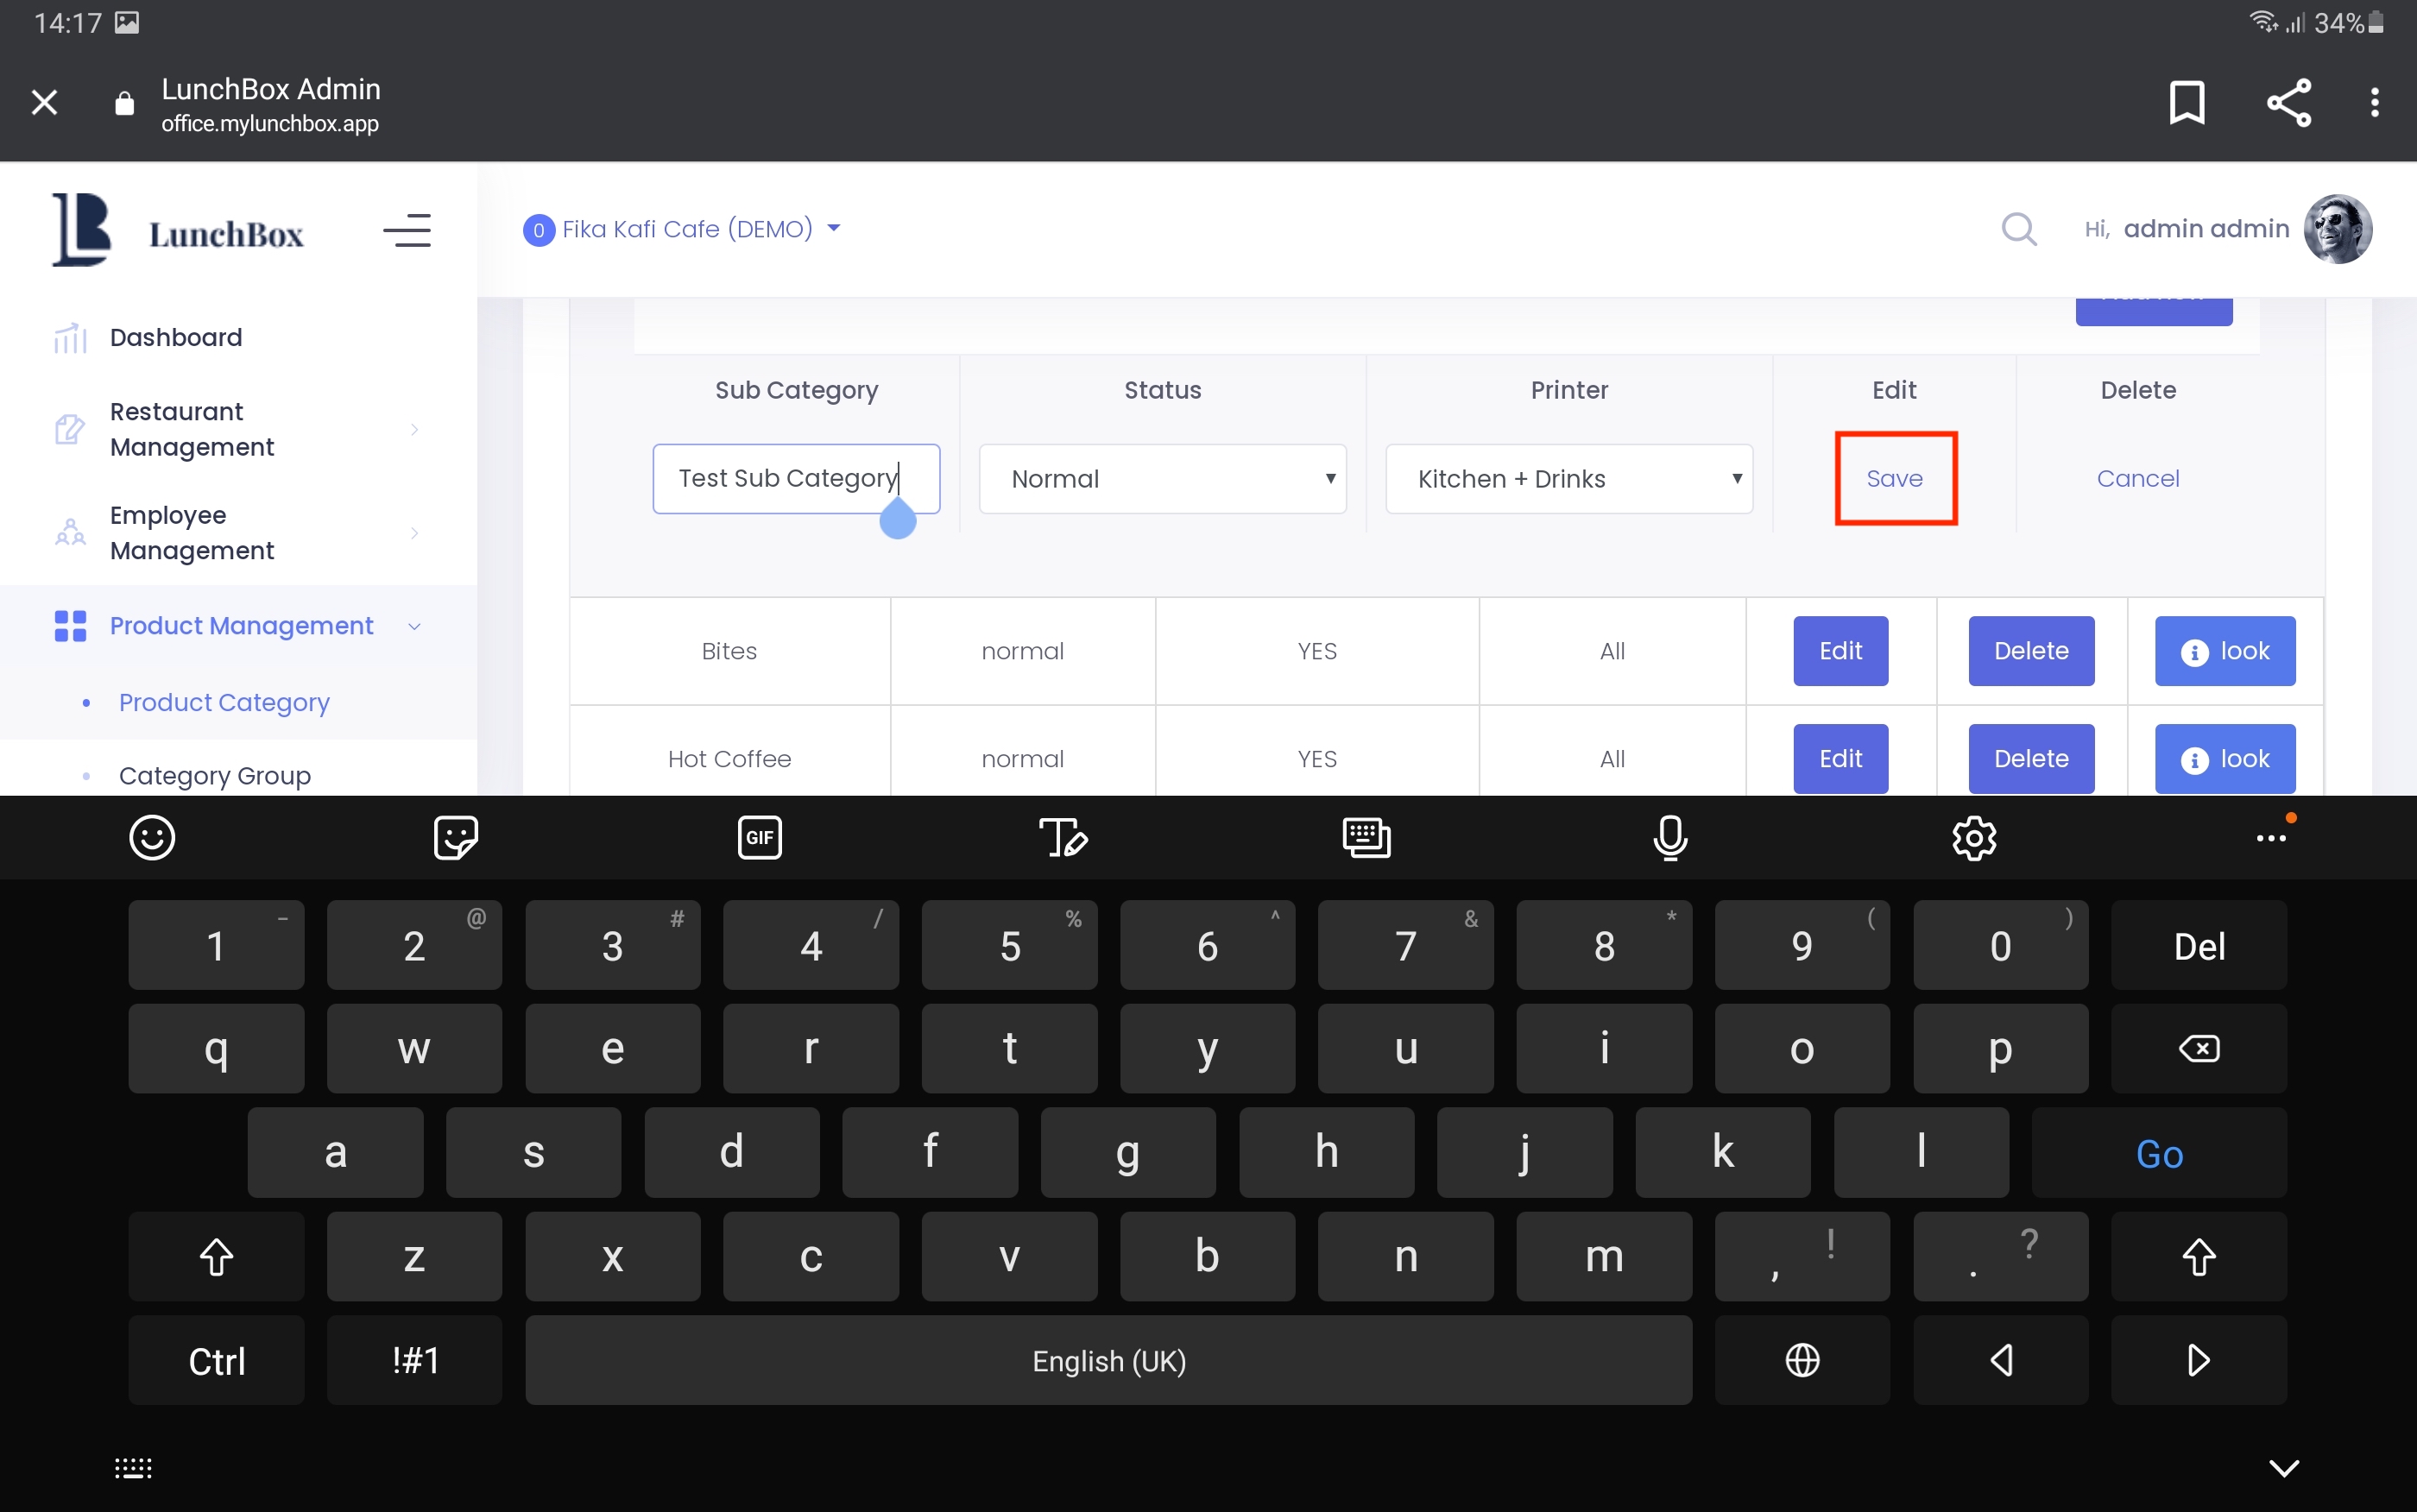Open the emoji smiley panel

pyautogui.click(x=152, y=837)
